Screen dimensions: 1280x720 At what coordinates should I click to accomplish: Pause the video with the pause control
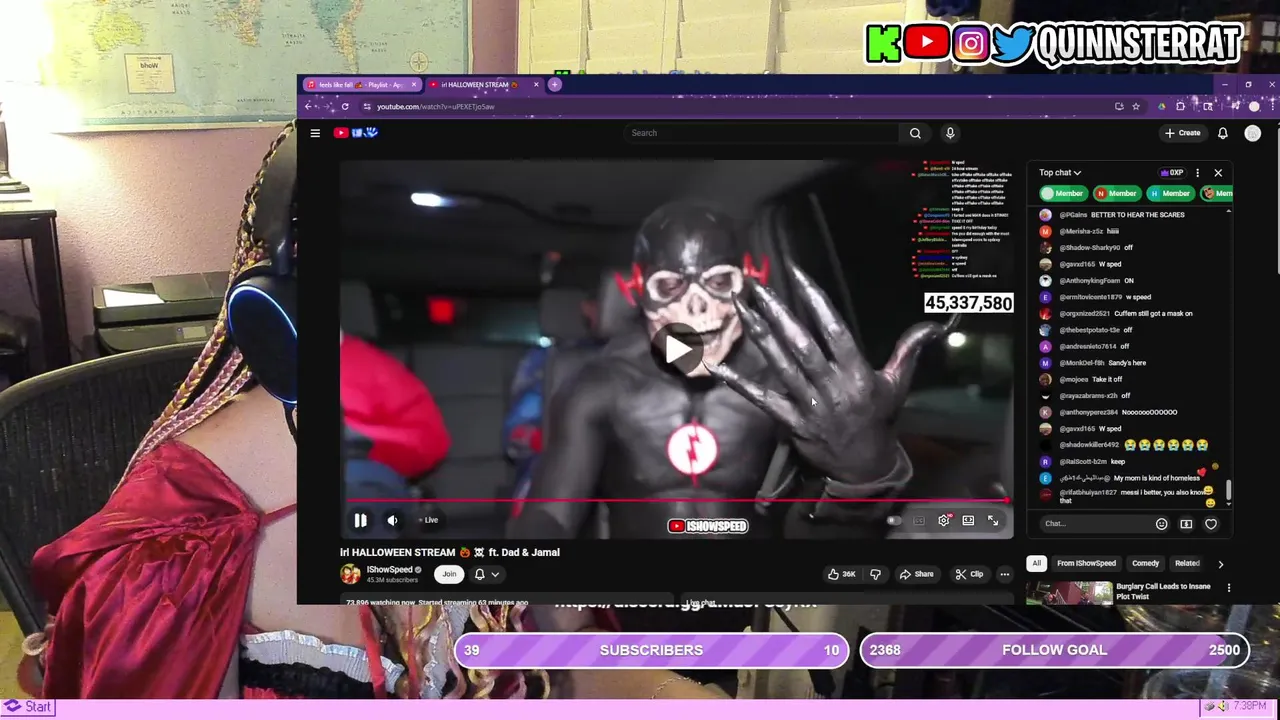point(360,520)
